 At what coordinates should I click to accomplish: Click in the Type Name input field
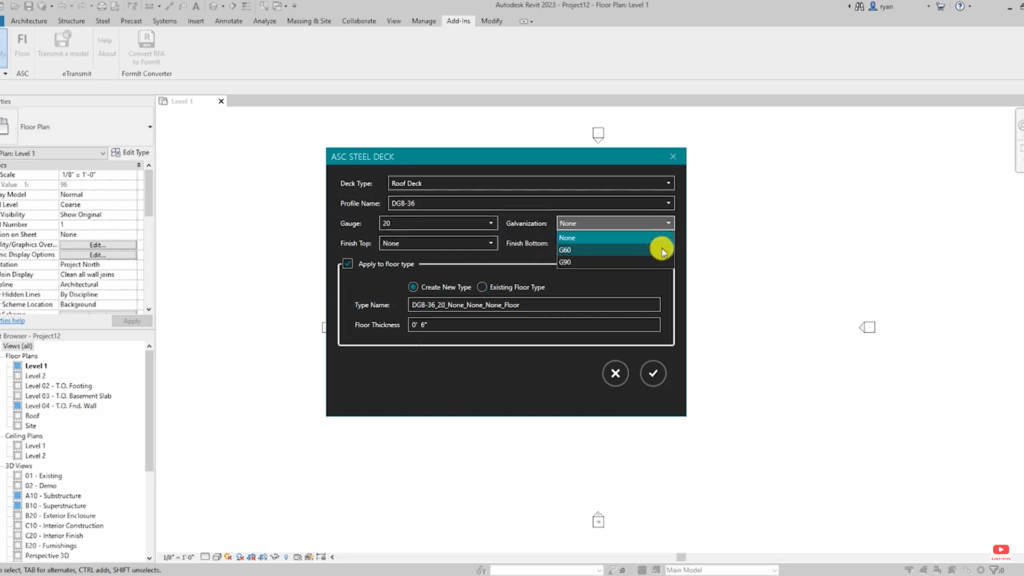[534, 304]
